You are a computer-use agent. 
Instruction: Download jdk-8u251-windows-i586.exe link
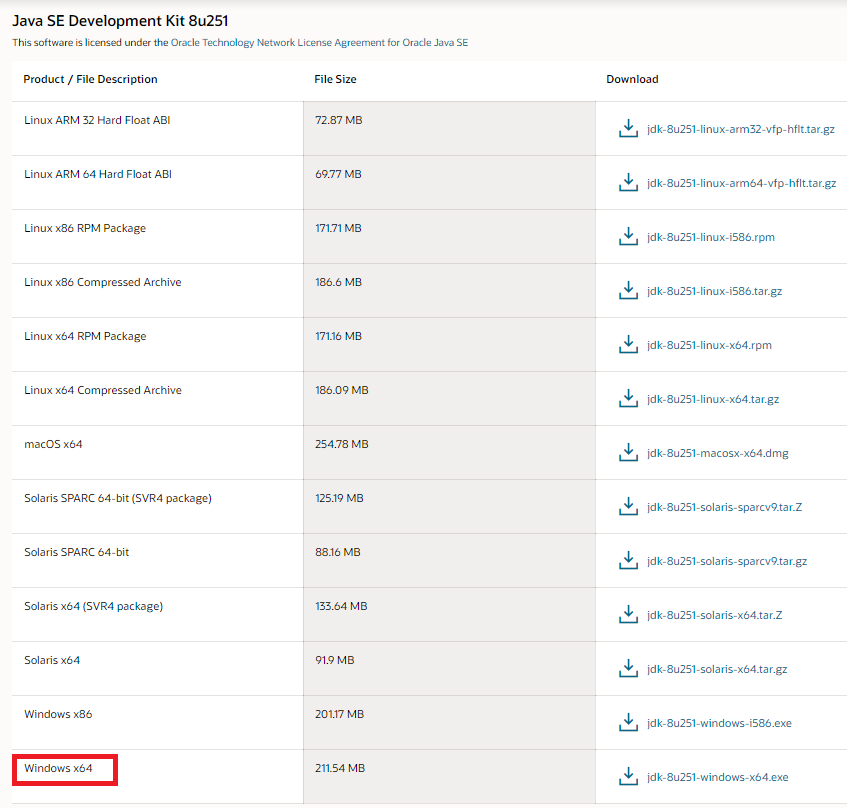point(719,724)
